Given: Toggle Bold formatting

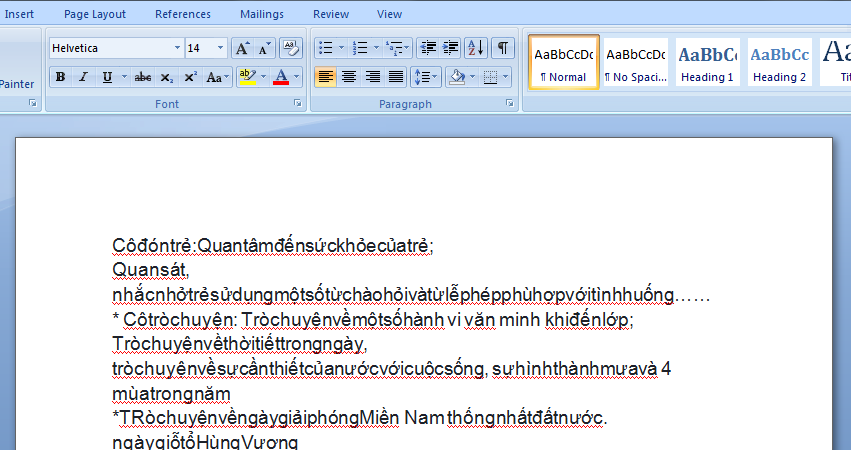Looking at the screenshot, I should point(60,77).
